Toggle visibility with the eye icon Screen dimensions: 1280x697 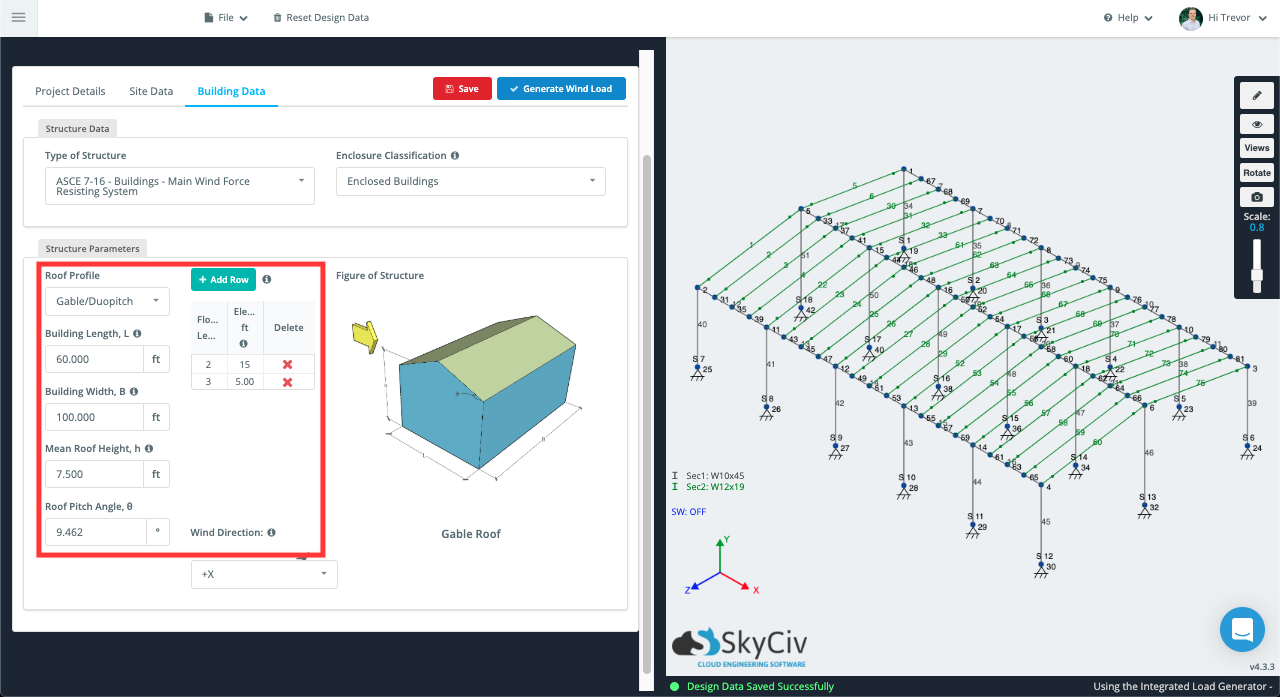[1256, 124]
